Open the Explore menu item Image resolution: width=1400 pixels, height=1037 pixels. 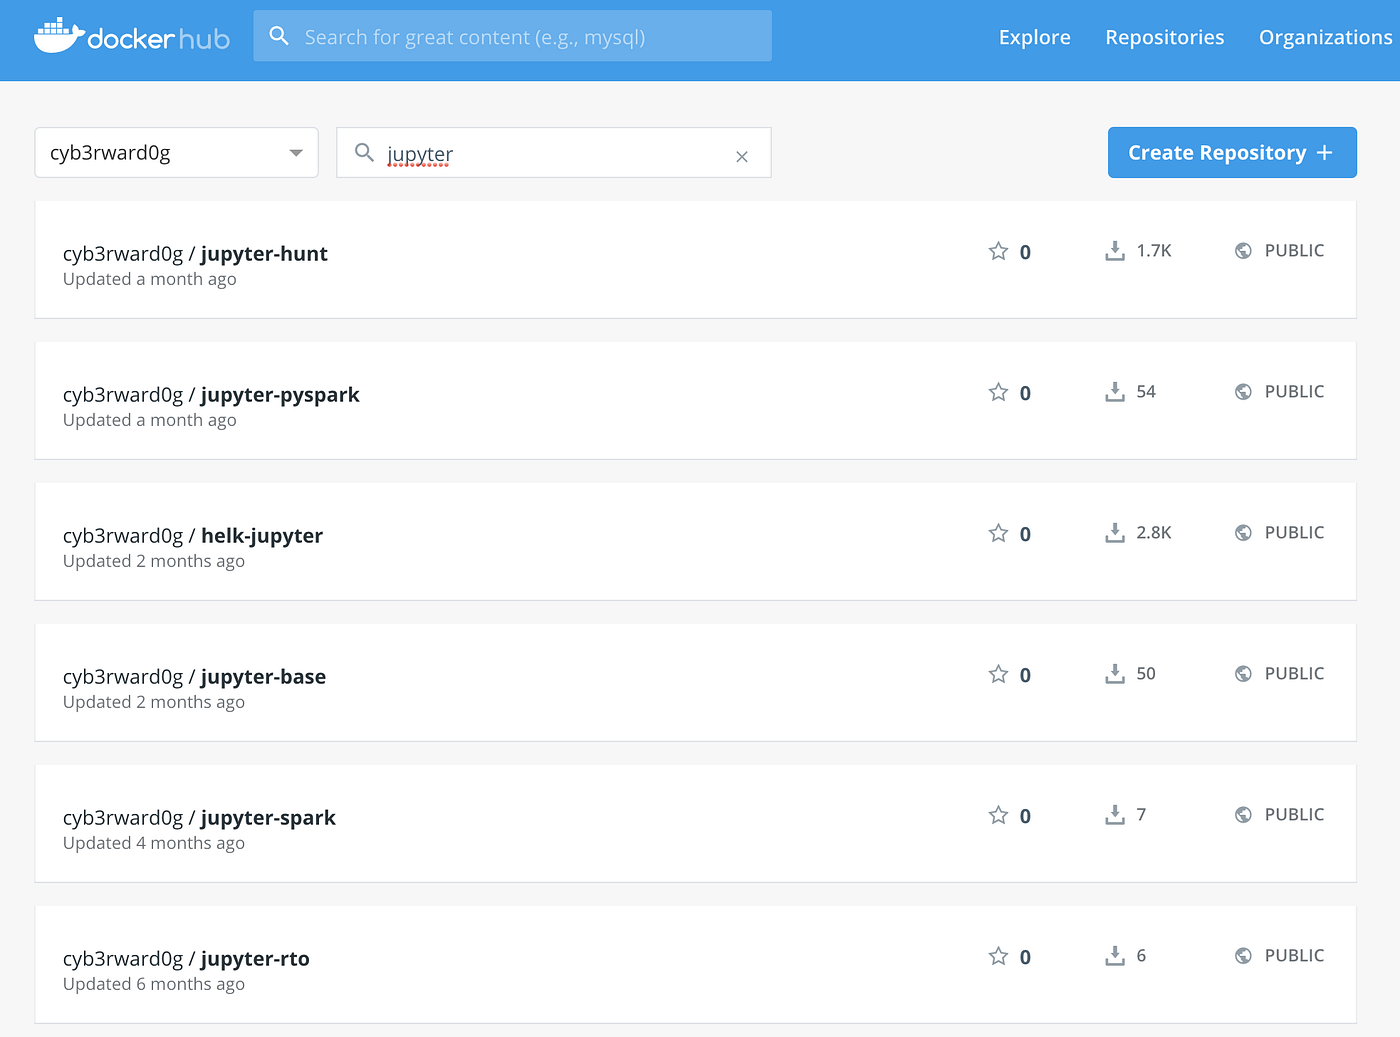point(1034,37)
